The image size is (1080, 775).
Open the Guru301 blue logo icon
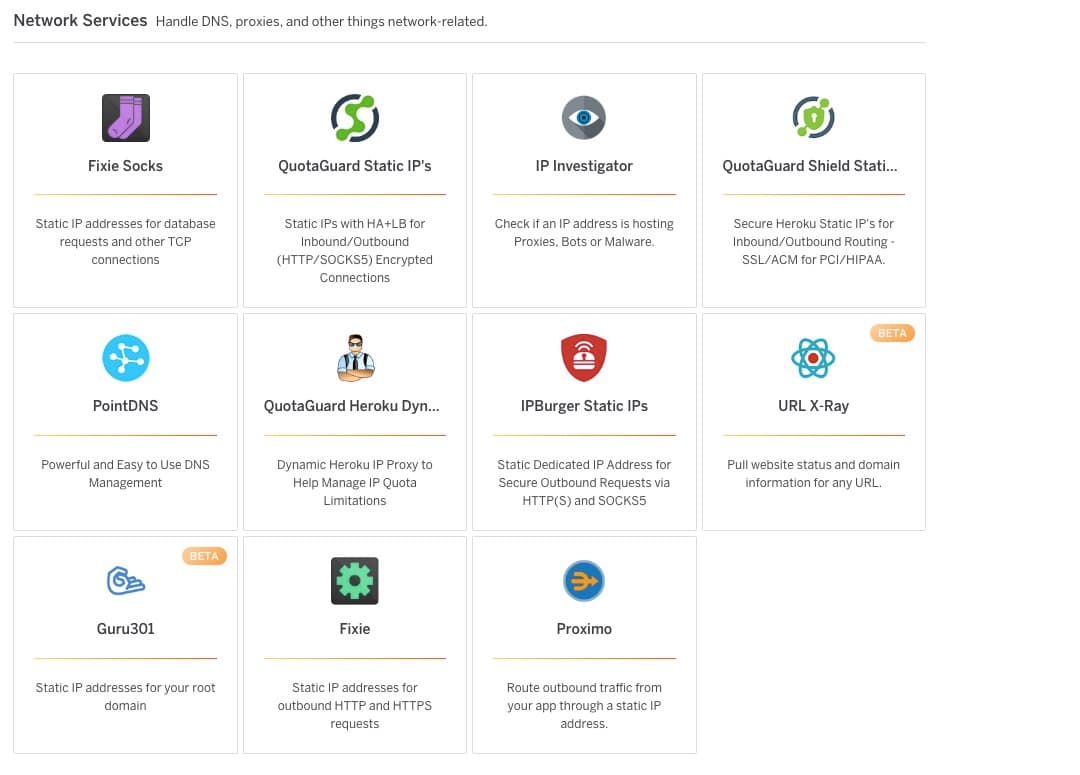pos(125,581)
